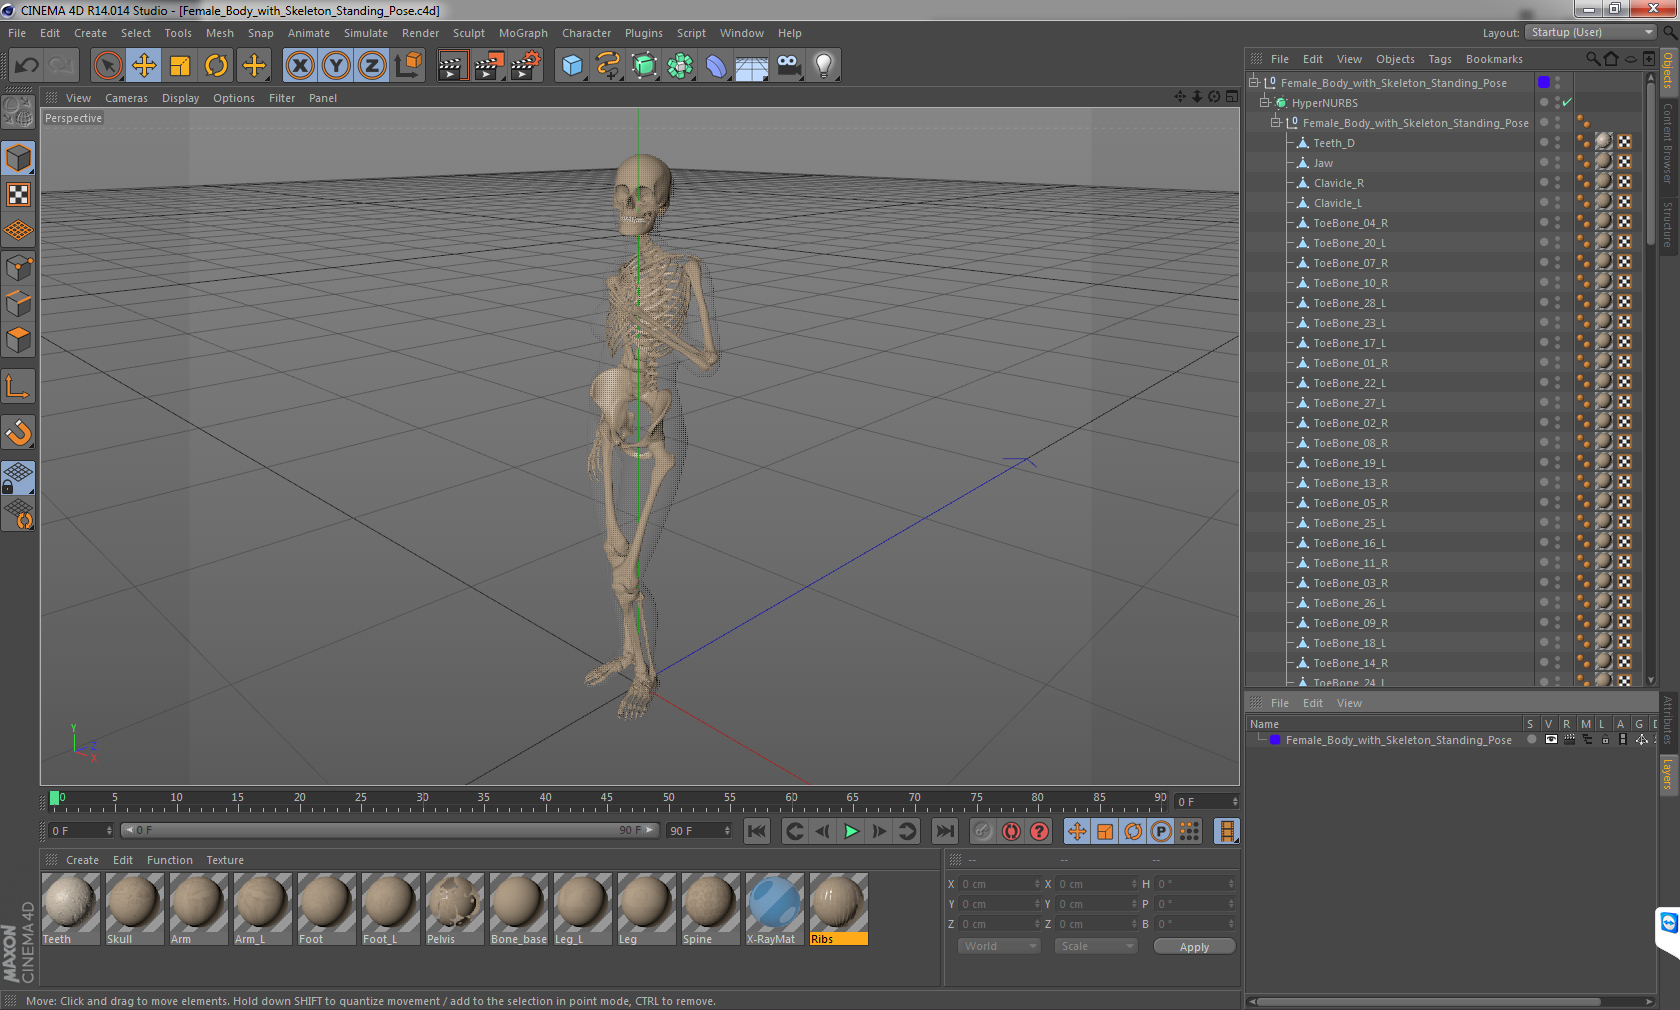Screen dimensions: 1680x1010
Task: Open keyframe help question mark button
Action: (1040, 831)
